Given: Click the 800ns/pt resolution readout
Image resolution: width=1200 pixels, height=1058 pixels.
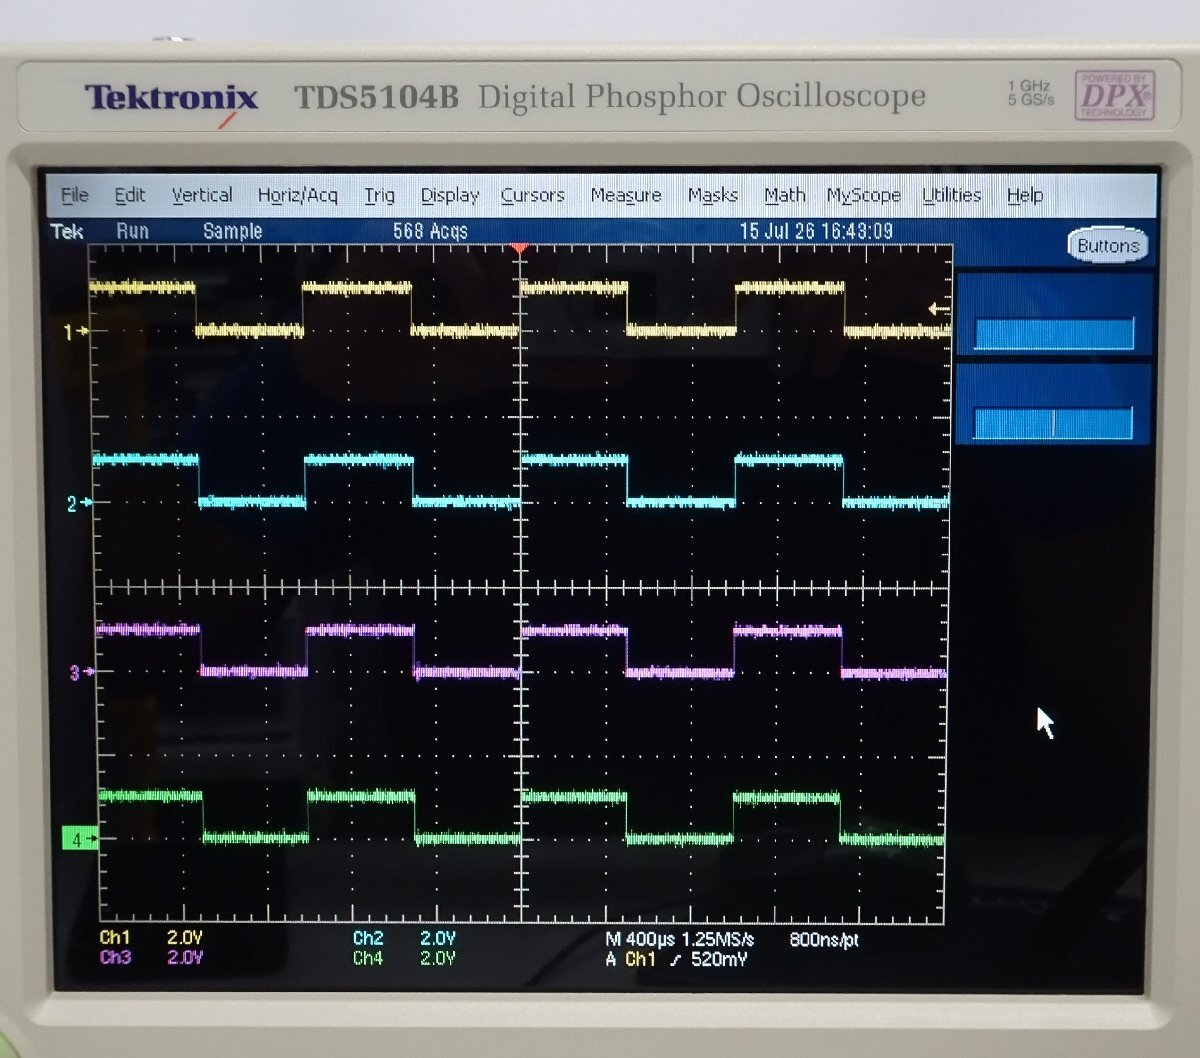Looking at the screenshot, I should (x=824, y=940).
